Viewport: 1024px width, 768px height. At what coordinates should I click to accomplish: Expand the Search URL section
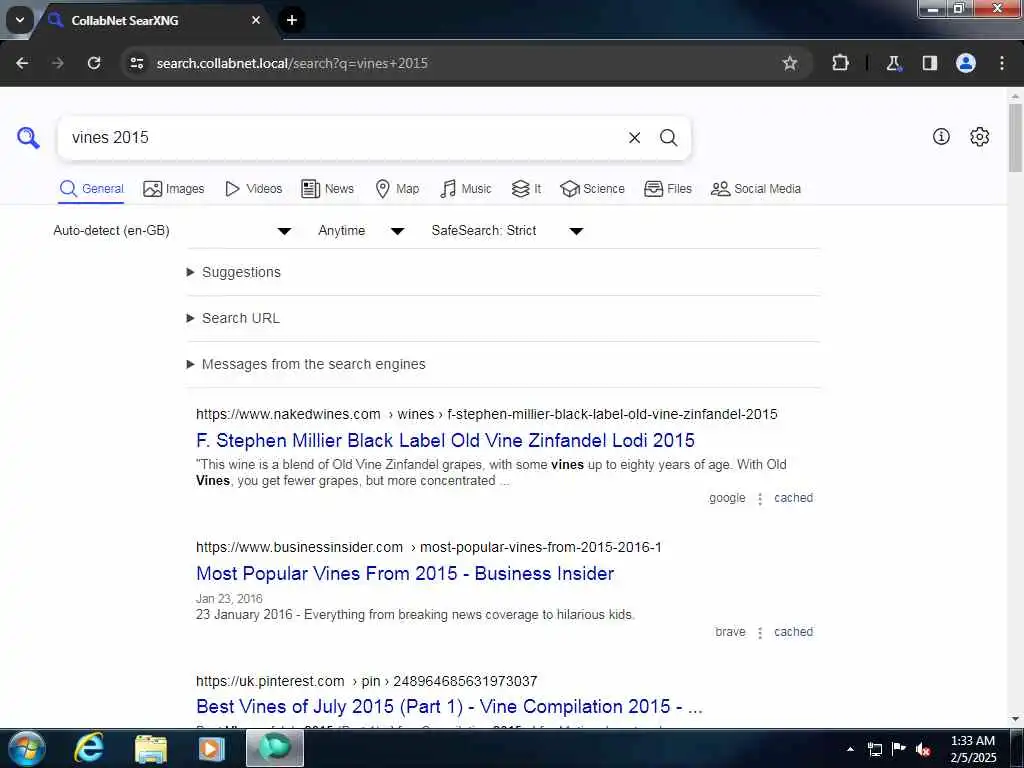click(234, 318)
